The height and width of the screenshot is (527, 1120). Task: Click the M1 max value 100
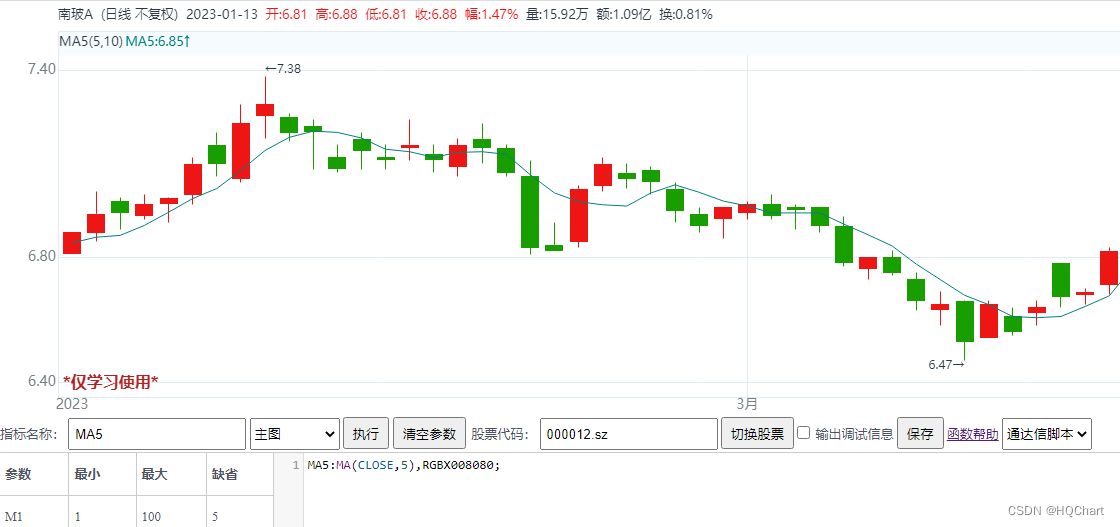click(151, 516)
